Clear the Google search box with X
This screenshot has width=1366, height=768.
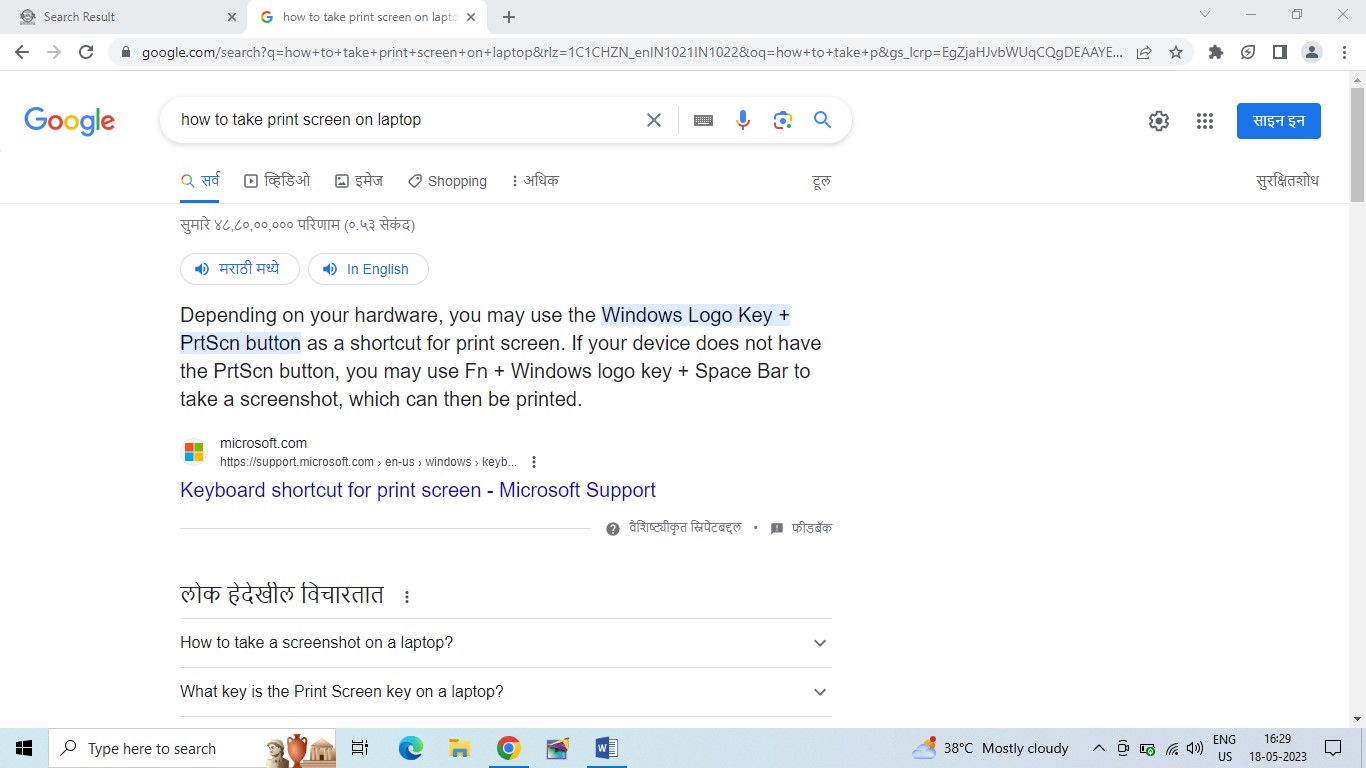click(x=654, y=120)
